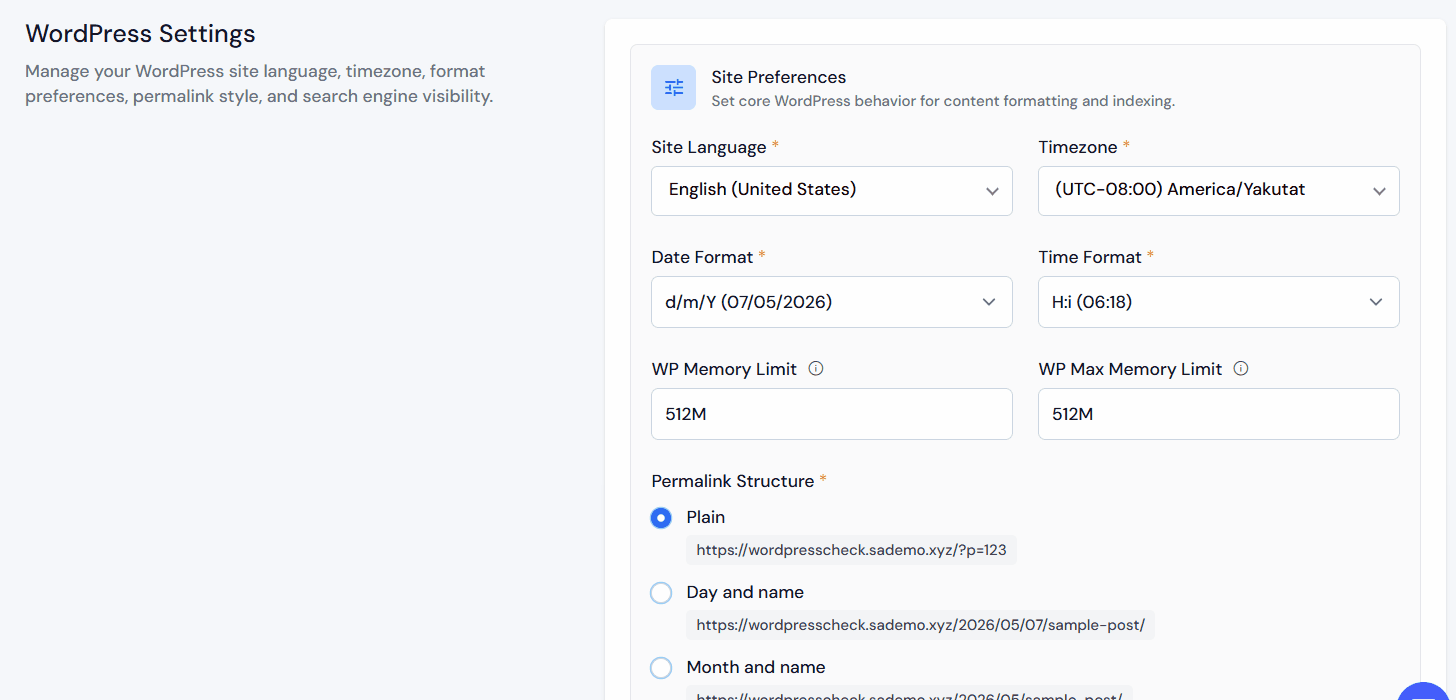The image size is (1456, 700).
Task: Click the WP Max Memory Limit label text
Action: pos(1131,369)
